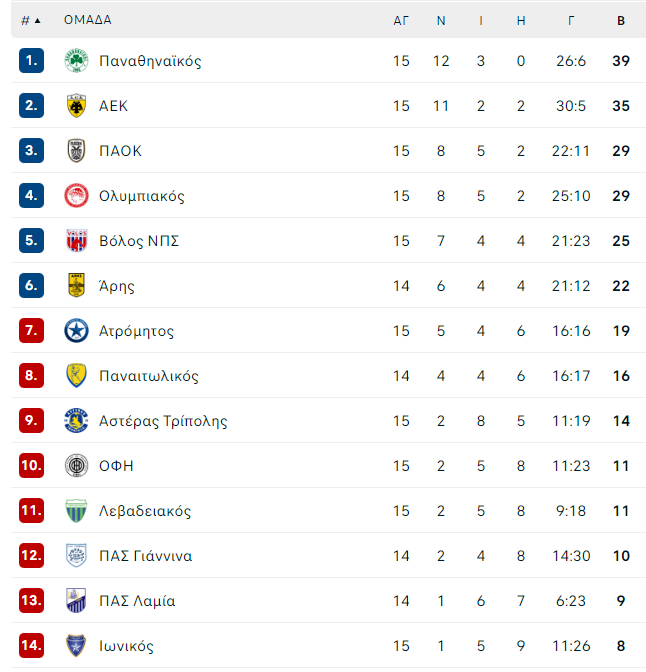The image size is (646, 672).
Task: Sort standings by the B points column
Action: pyautogui.click(x=621, y=21)
